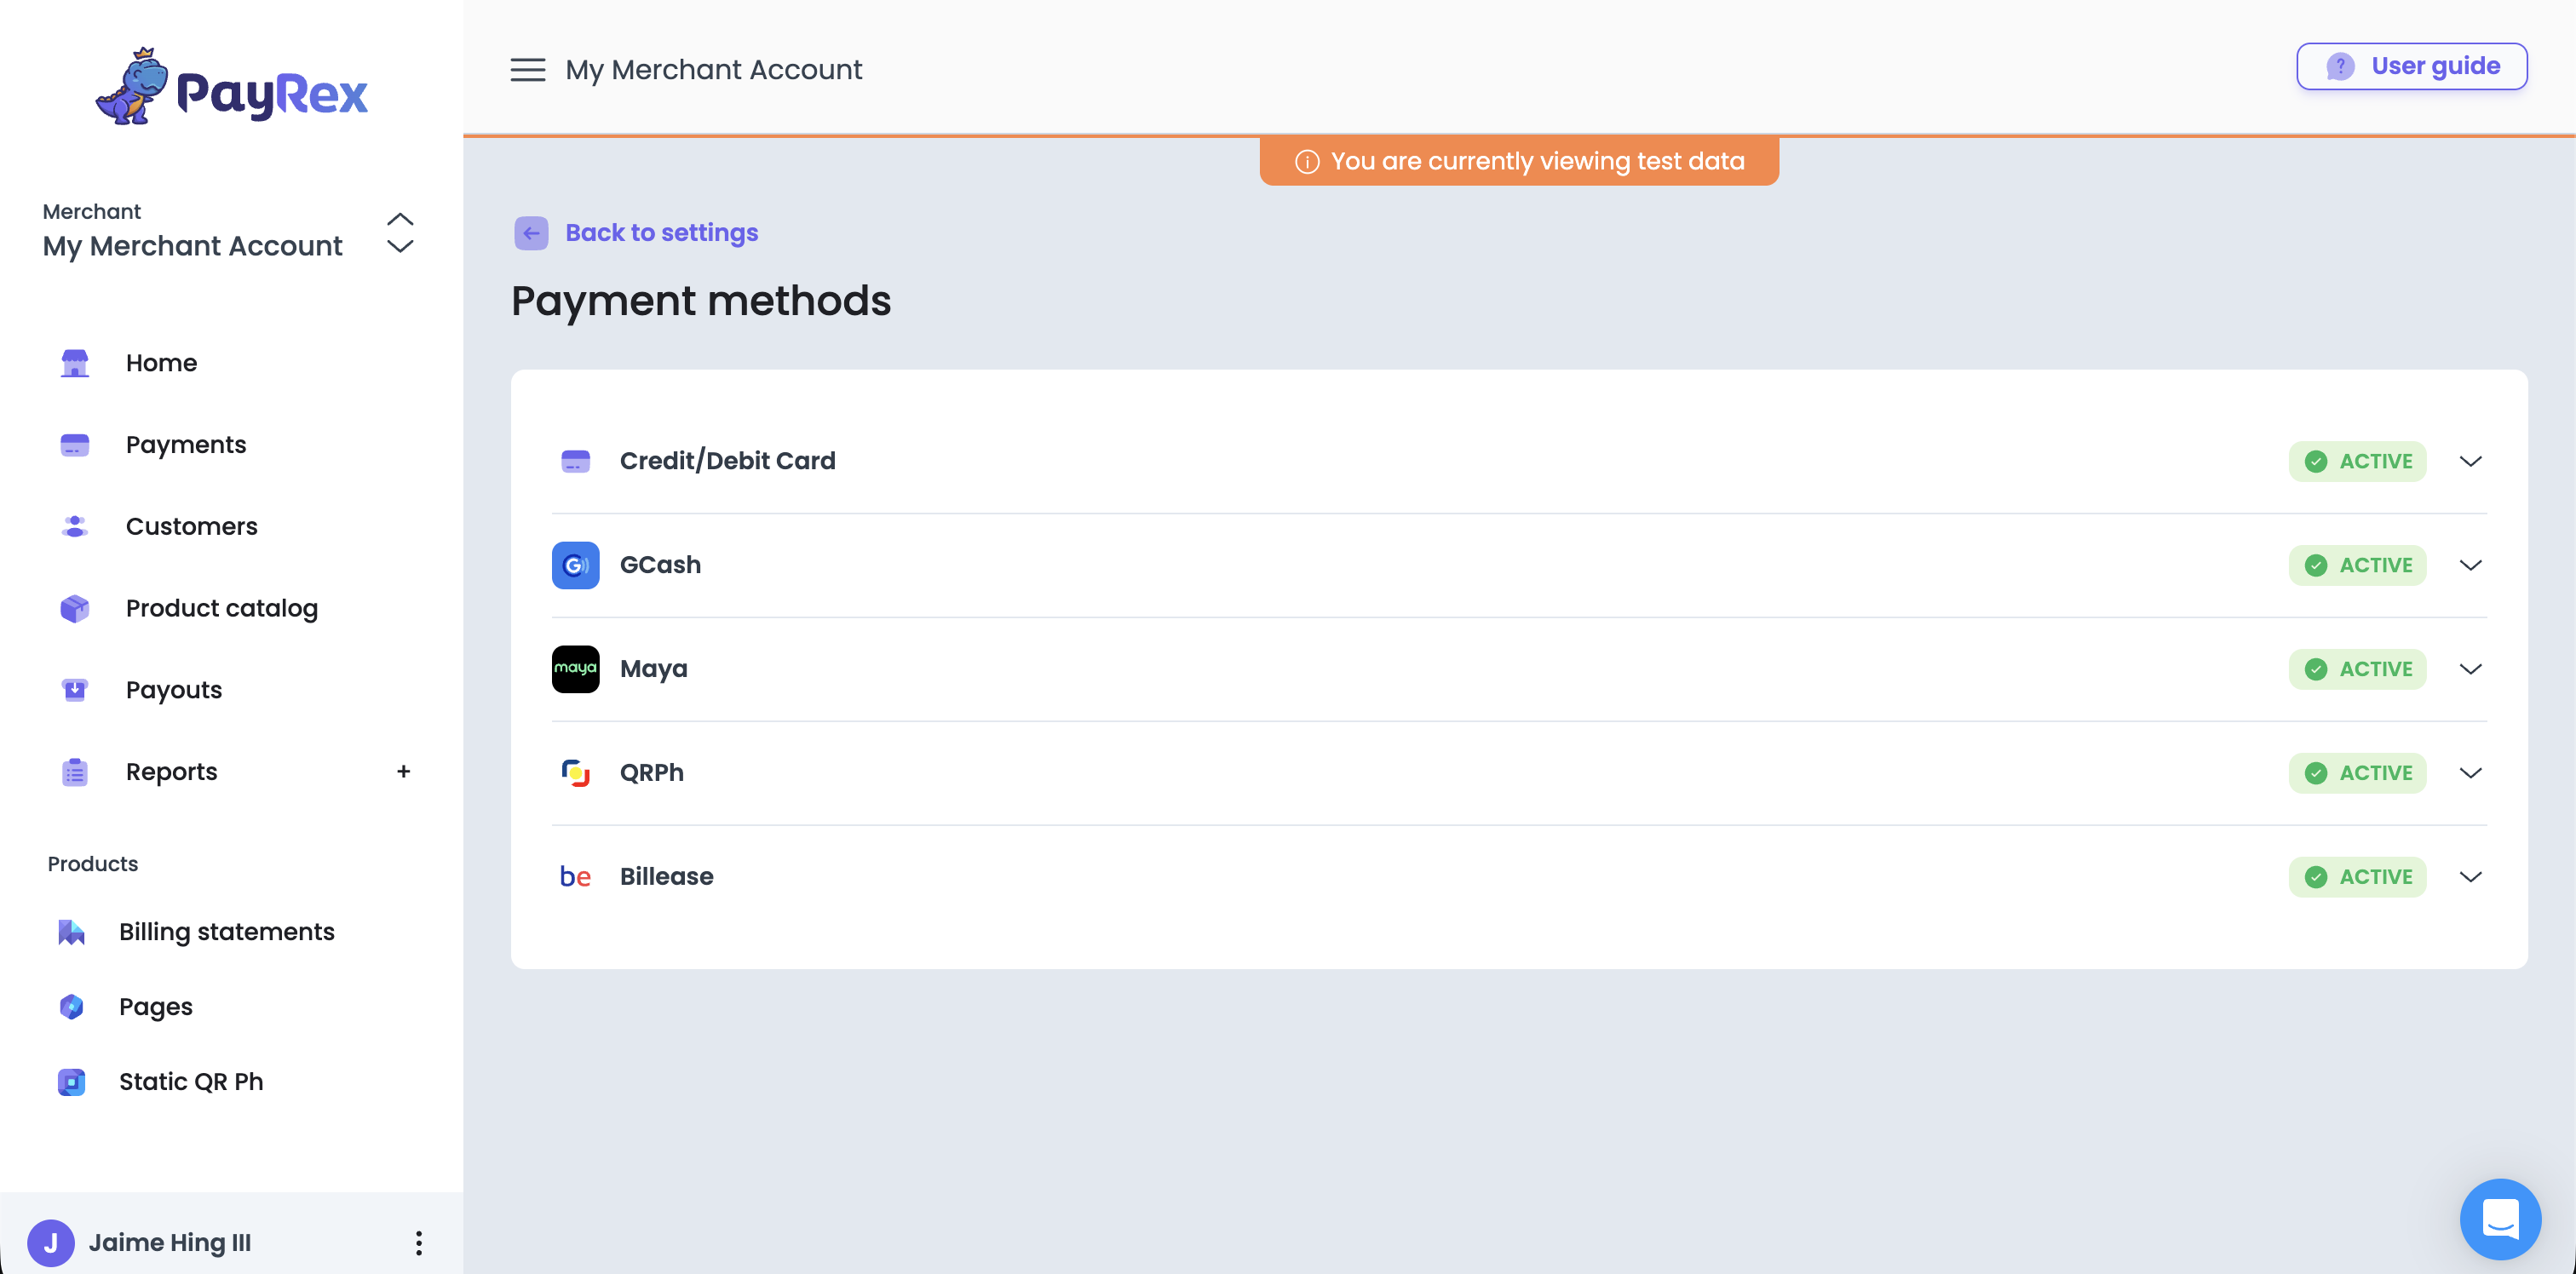The image size is (2576, 1274).
Task: Select the Home icon in sidebar
Action: click(x=74, y=363)
